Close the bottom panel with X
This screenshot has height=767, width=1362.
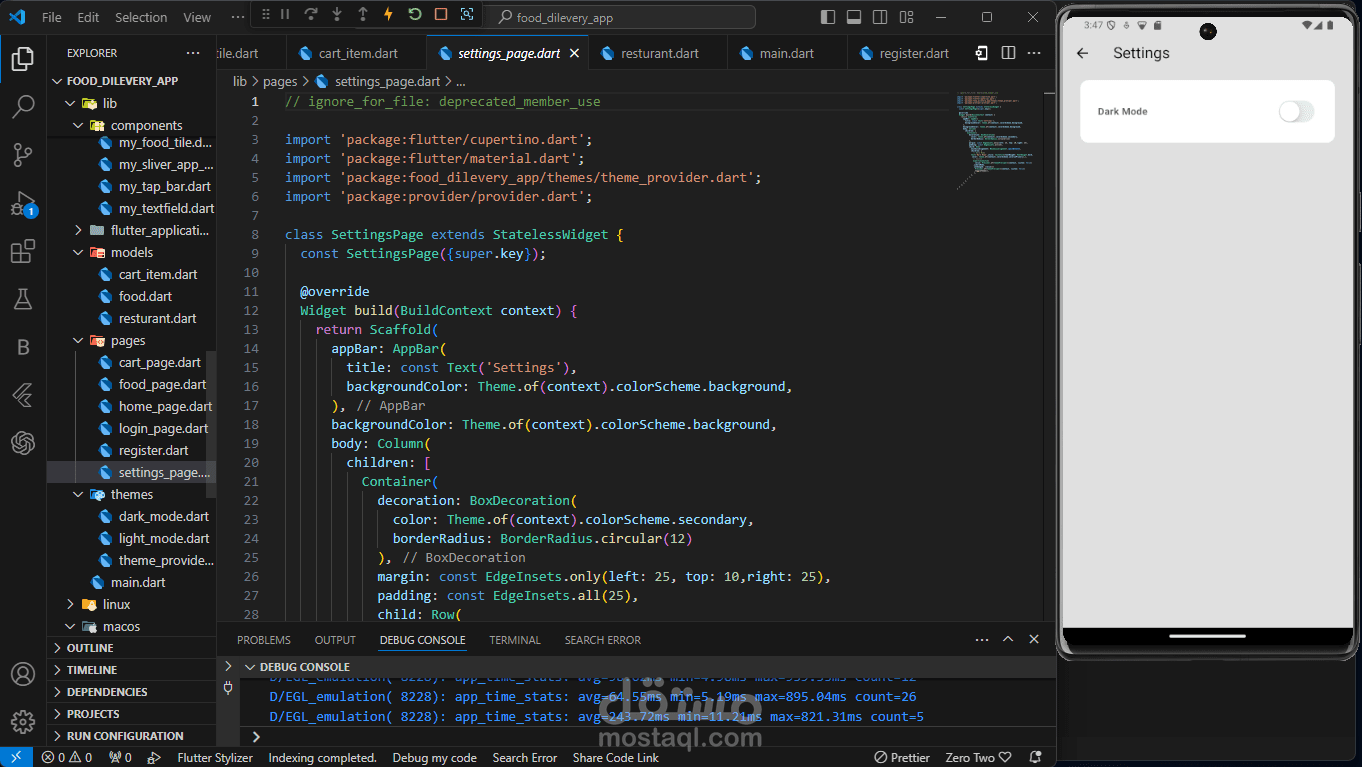click(x=1034, y=640)
